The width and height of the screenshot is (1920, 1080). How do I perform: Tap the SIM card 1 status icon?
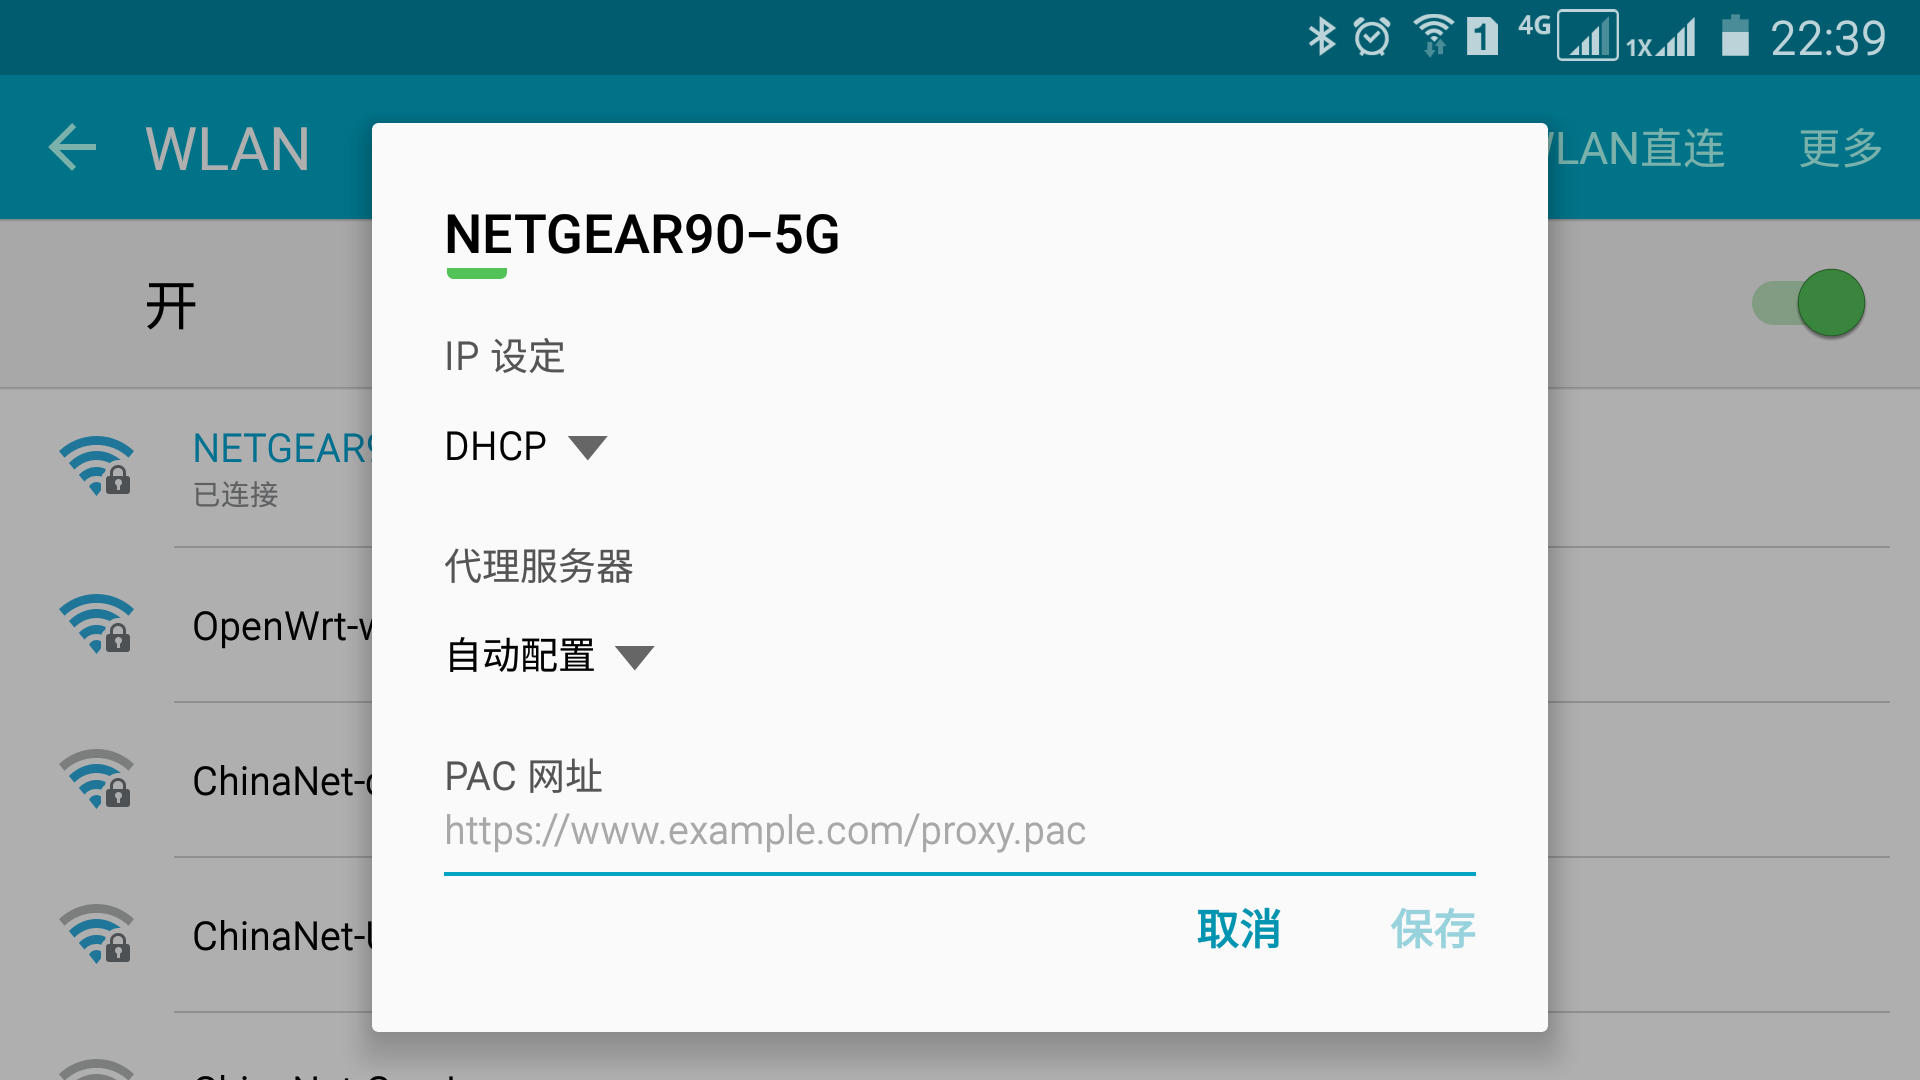pyautogui.click(x=1482, y=37)
